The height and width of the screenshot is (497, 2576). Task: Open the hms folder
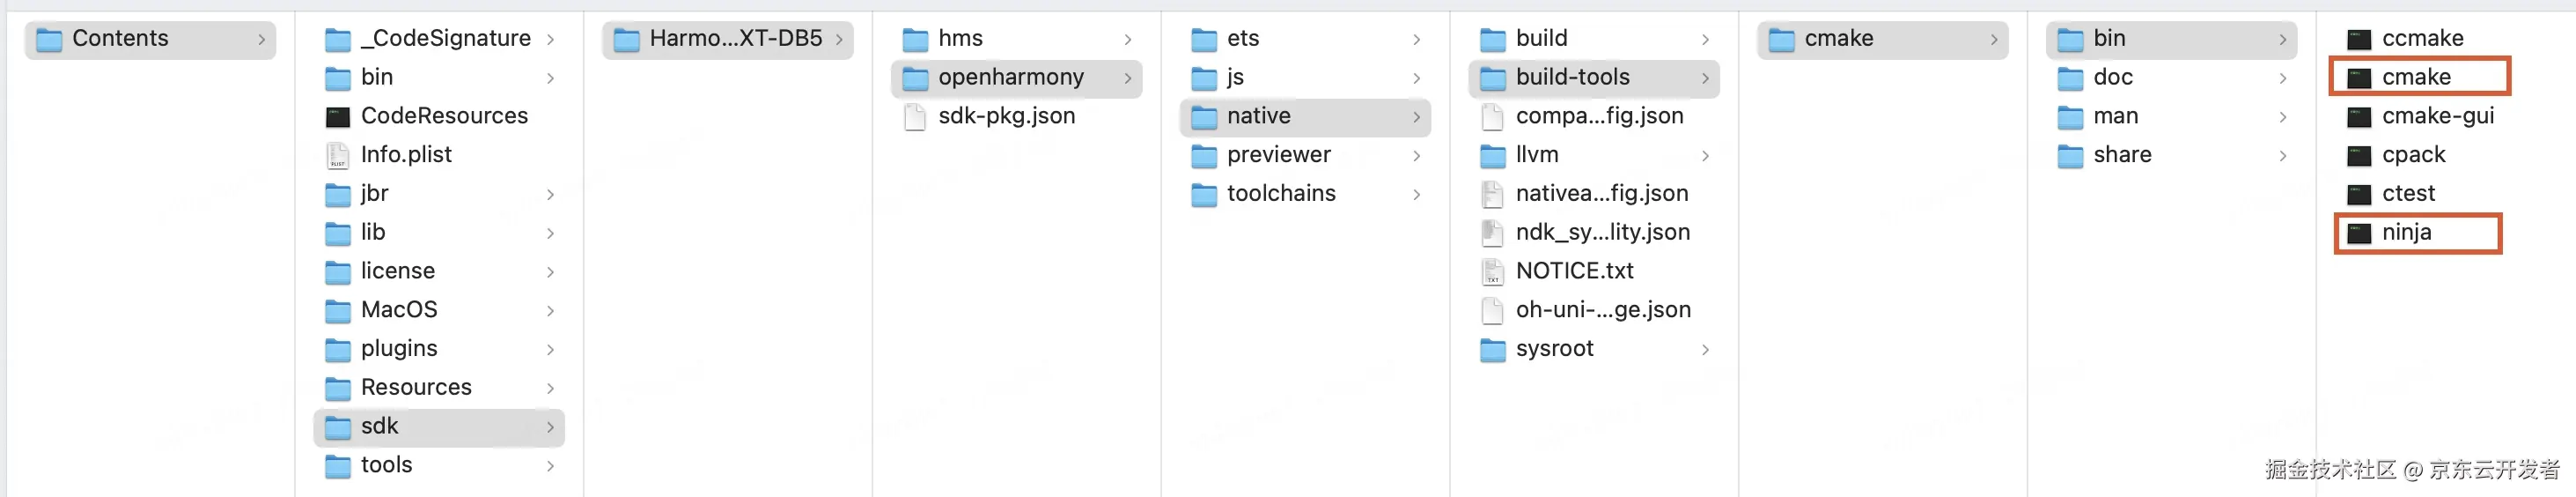coord(959,39)
